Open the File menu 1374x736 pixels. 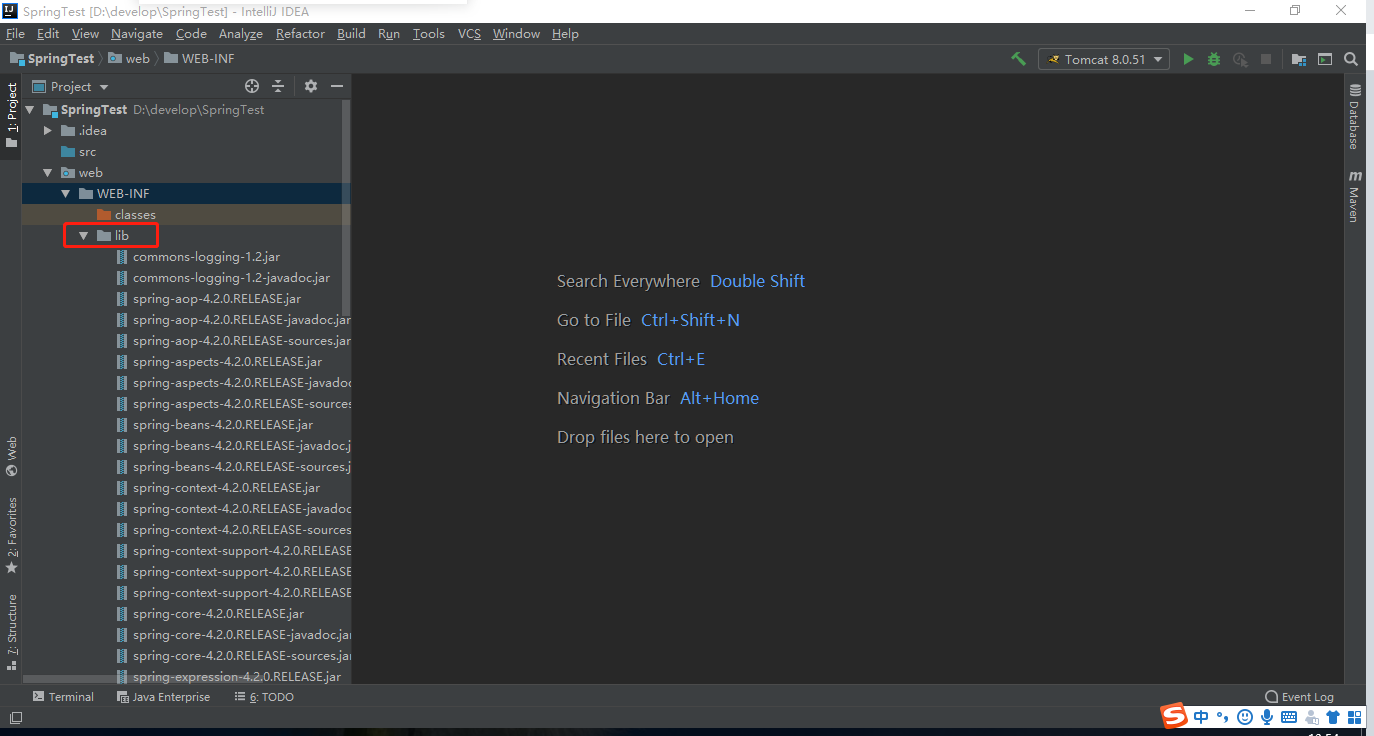15,34
